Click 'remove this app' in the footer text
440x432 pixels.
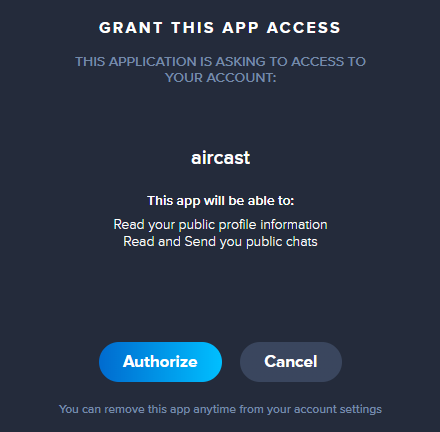click(x=147, y=409)
